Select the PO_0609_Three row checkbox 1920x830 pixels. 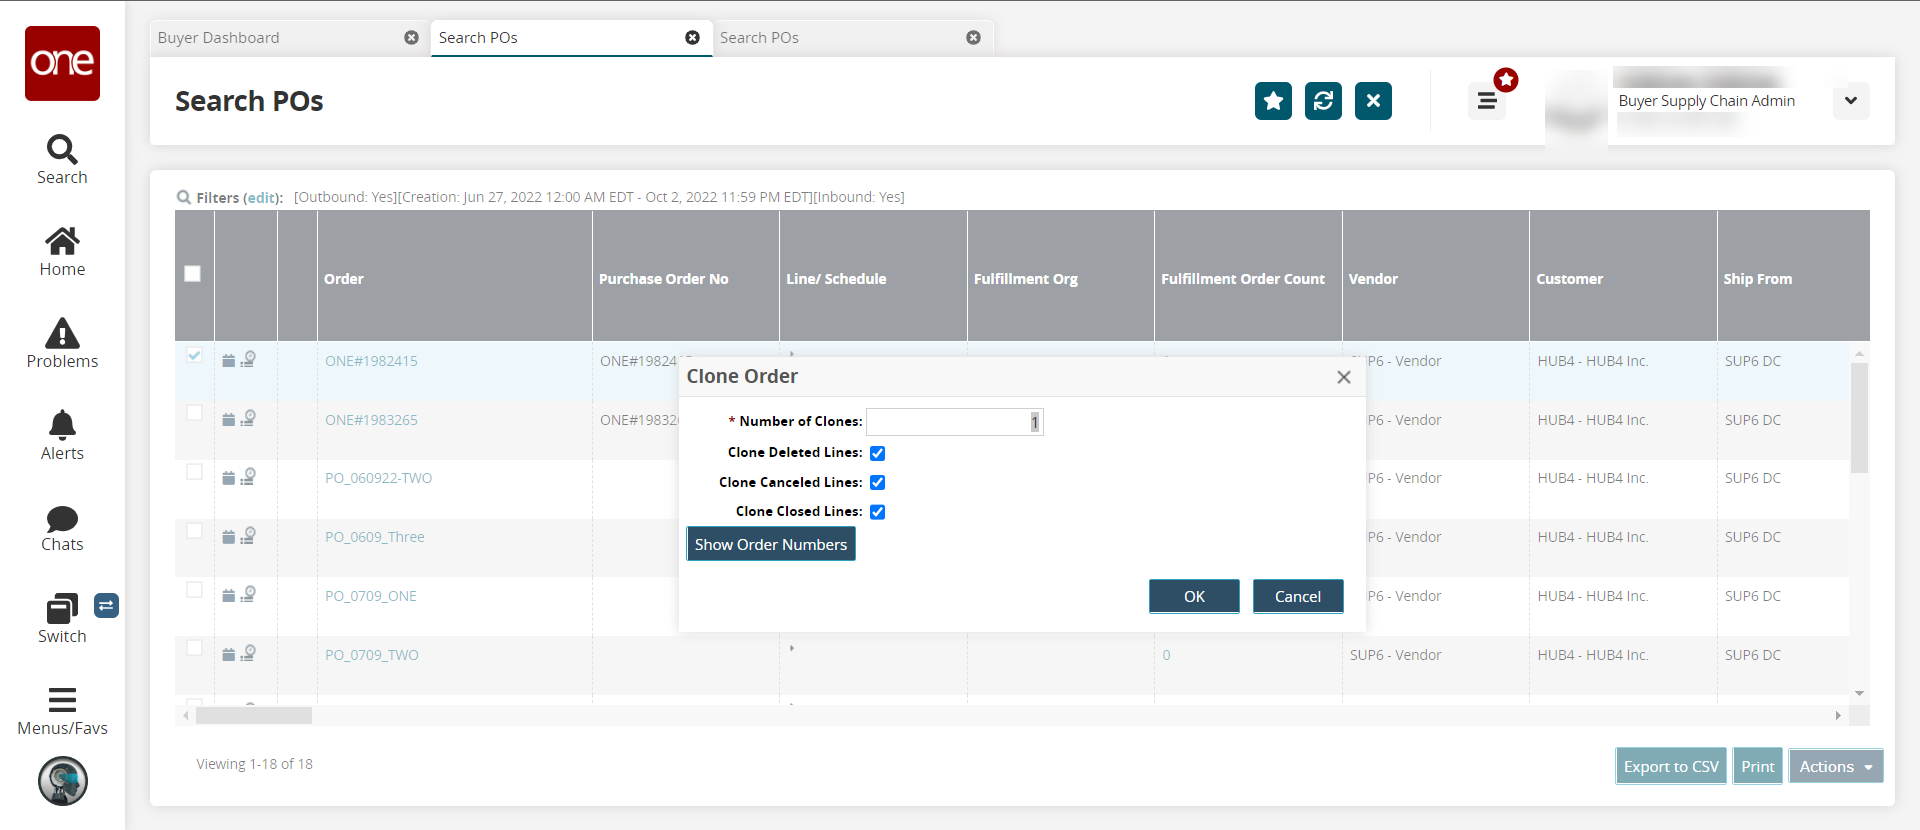coord(194,531)
